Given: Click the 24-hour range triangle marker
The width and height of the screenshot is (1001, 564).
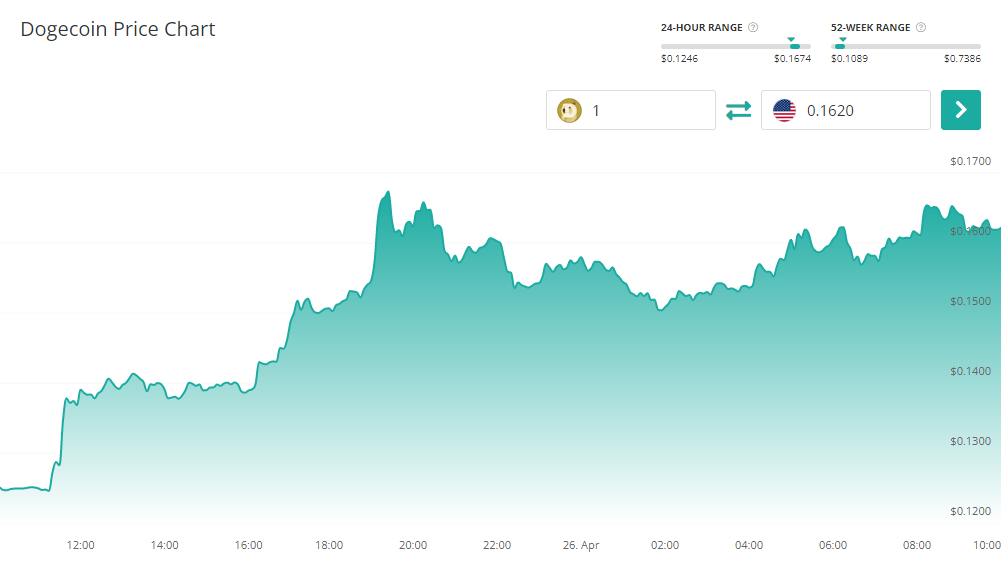Looking at the screenshot, I should 792,40.
